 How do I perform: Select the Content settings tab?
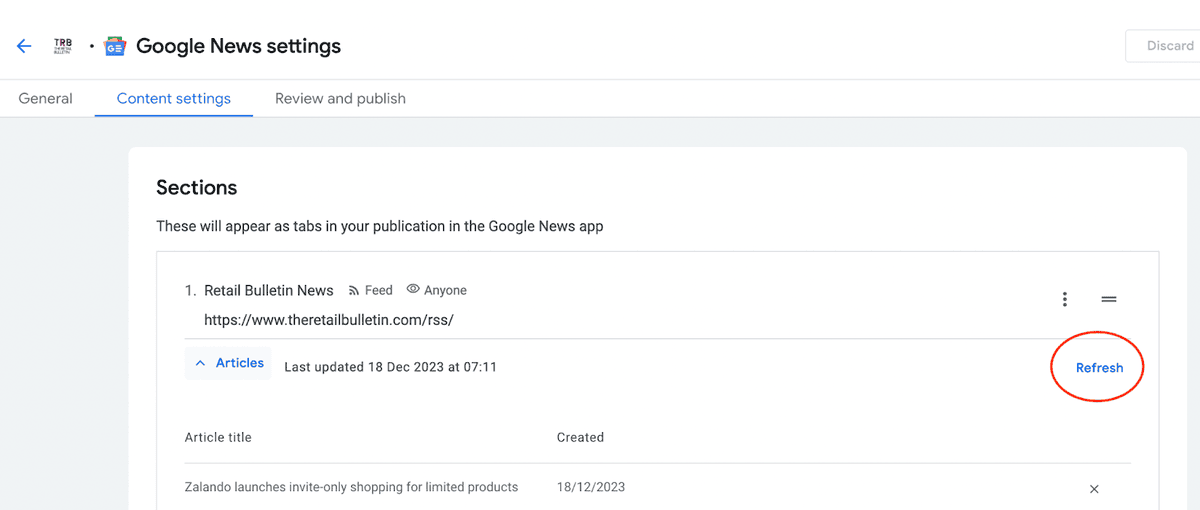[x=174, y=98]
